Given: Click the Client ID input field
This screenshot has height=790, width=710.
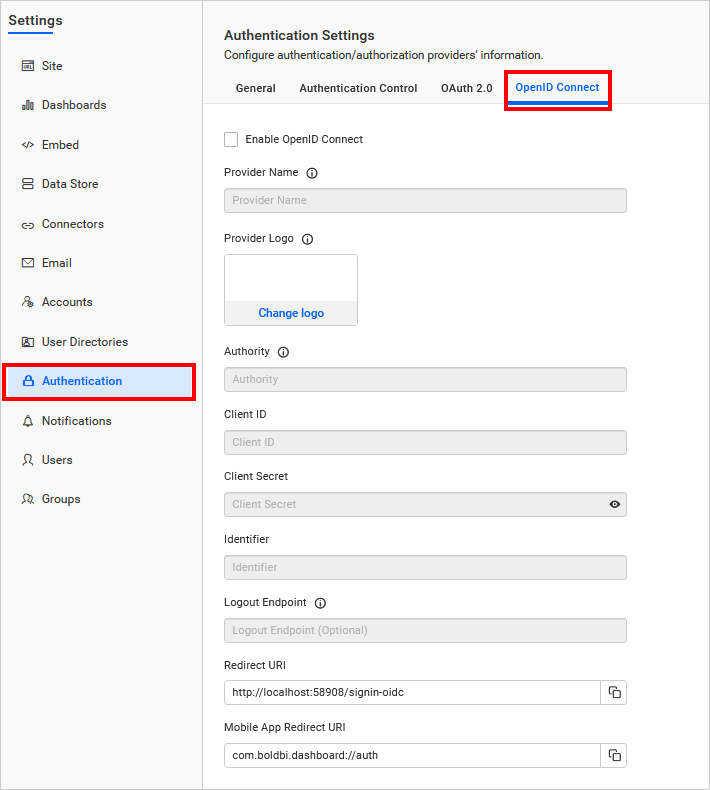Looking at the screenshot, I should pyautogui.click(x=425, y=442).
